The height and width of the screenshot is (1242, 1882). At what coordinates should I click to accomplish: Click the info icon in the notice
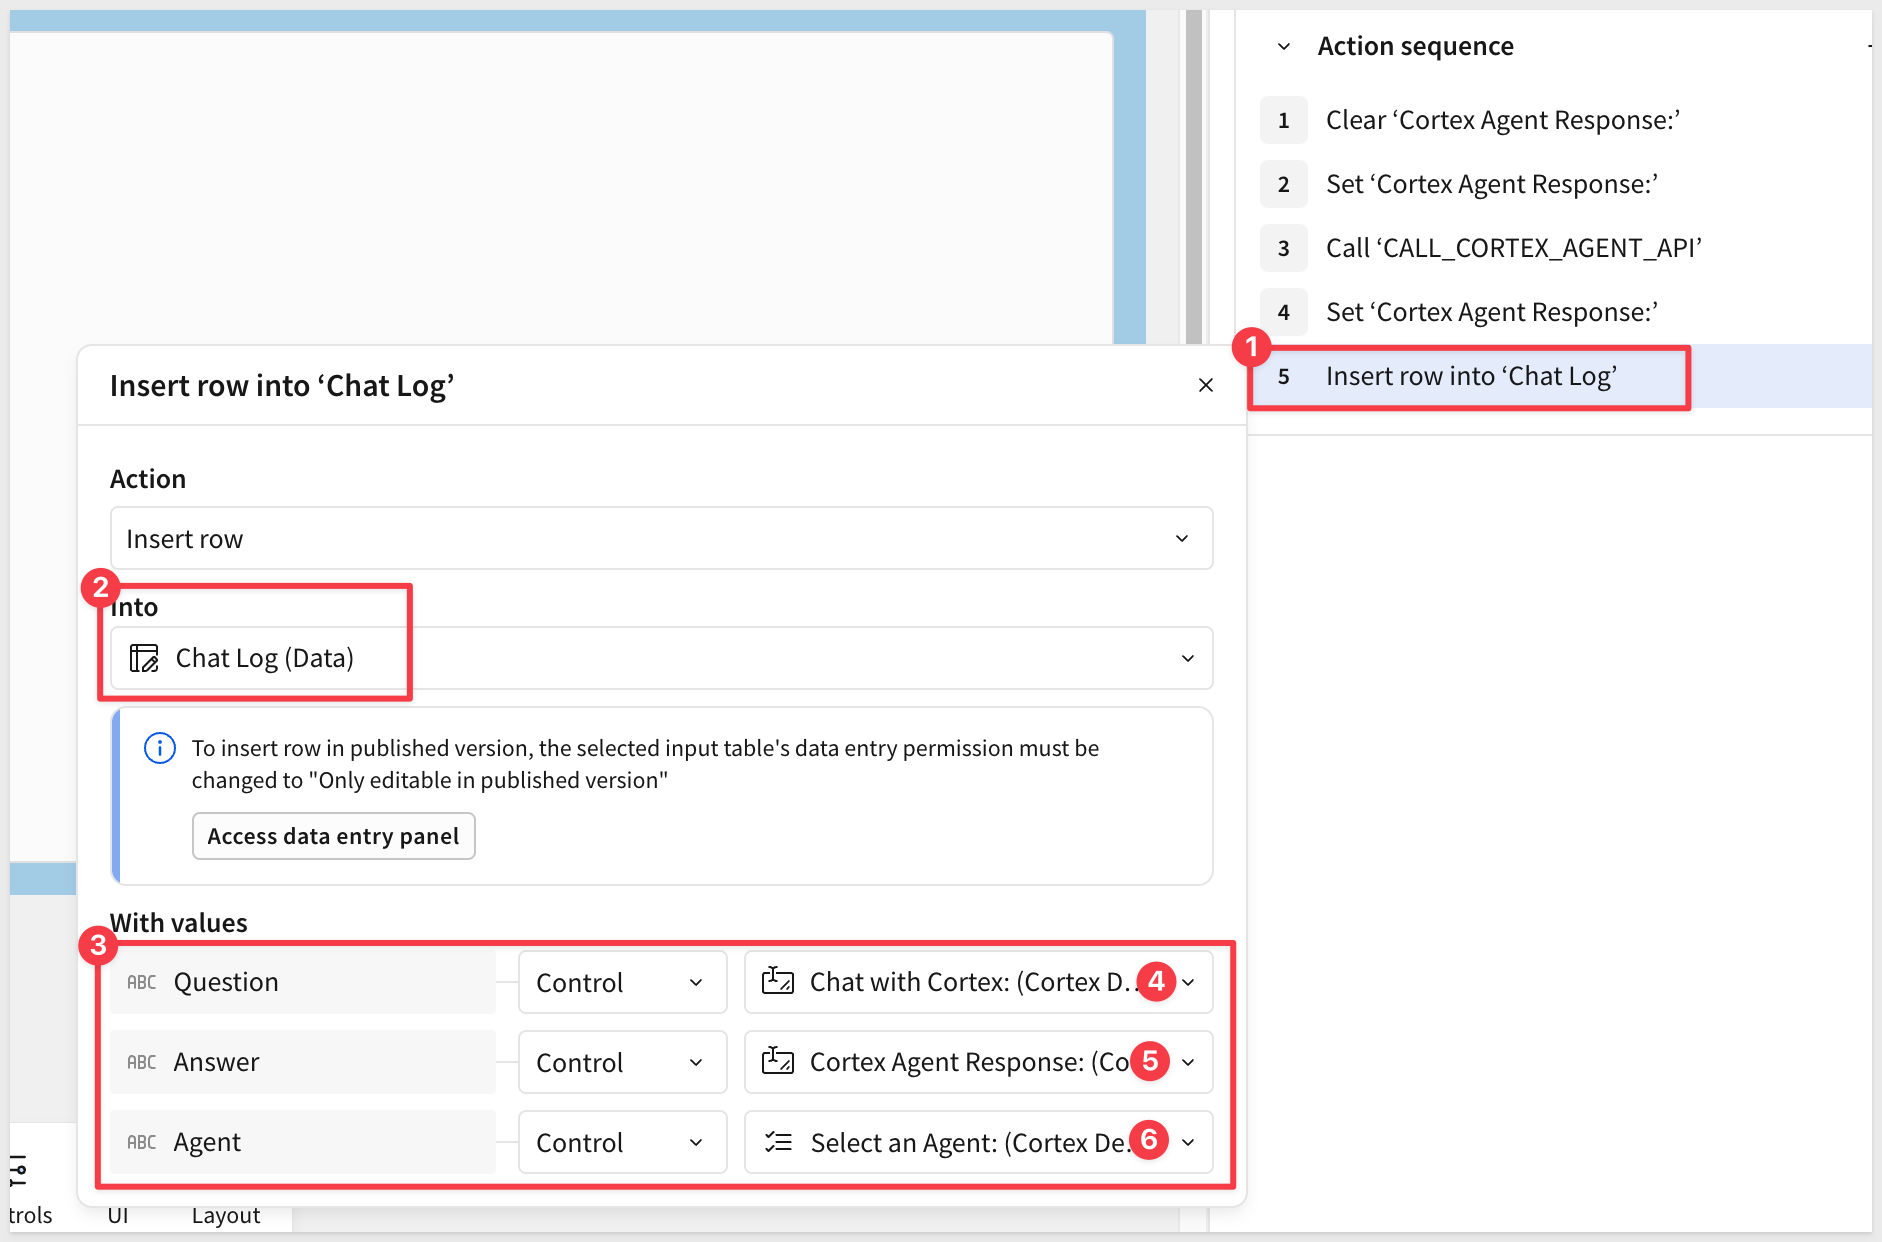160,748
